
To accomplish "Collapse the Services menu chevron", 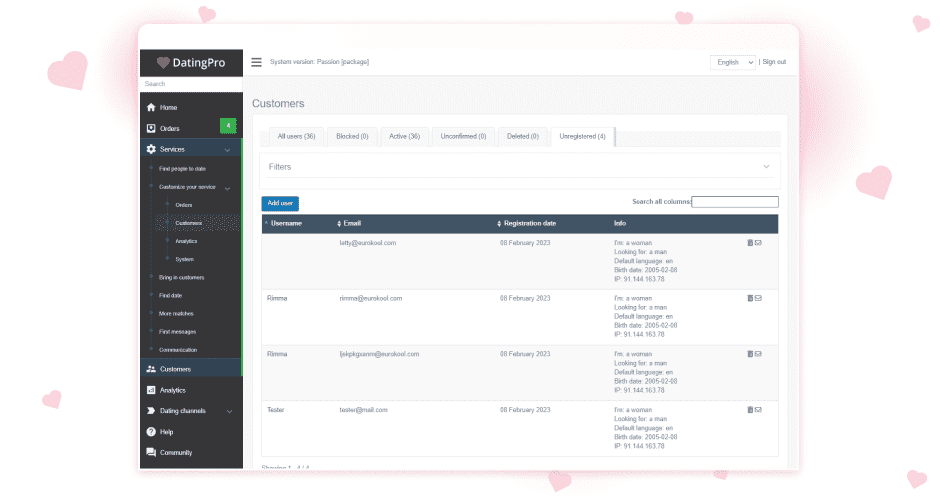I will click(228, 150).
